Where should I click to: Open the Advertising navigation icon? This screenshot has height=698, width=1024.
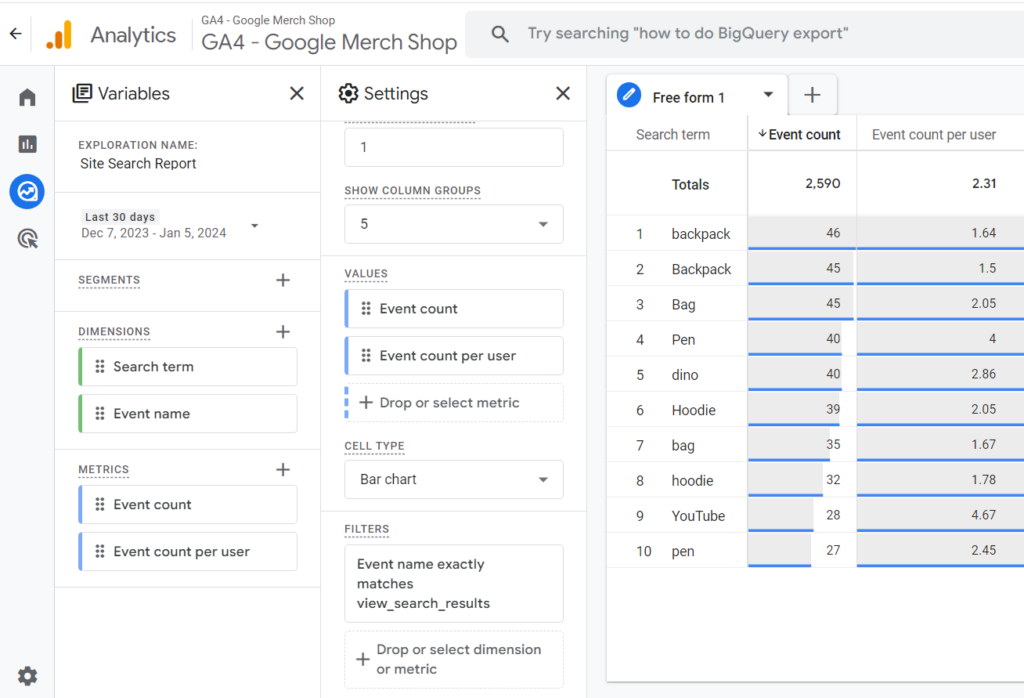(x=27, y=238)
